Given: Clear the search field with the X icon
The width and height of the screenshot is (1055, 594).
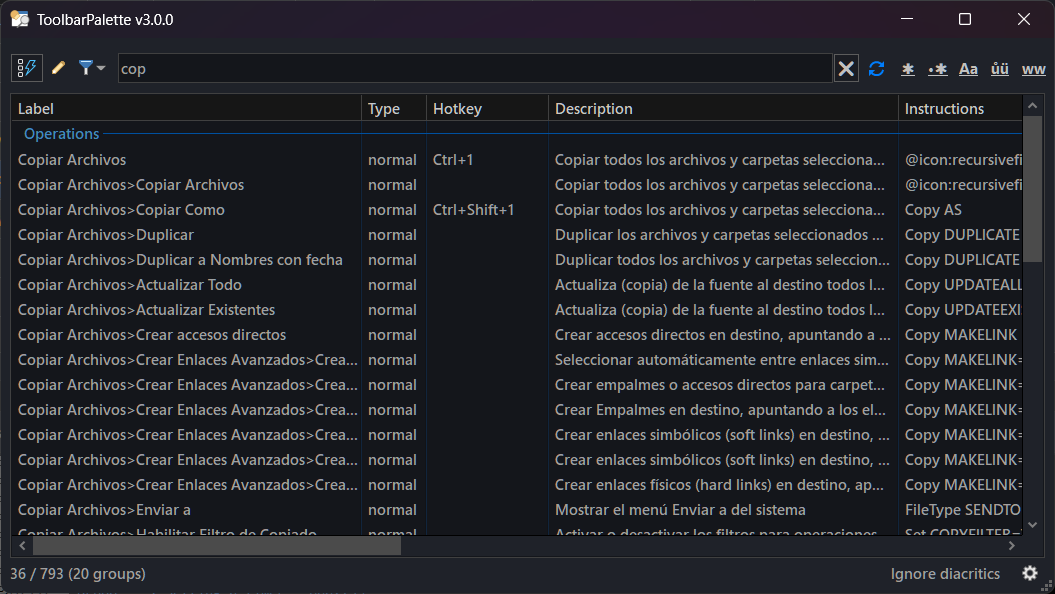Looking at the screenshot, I should pos(846,68).
